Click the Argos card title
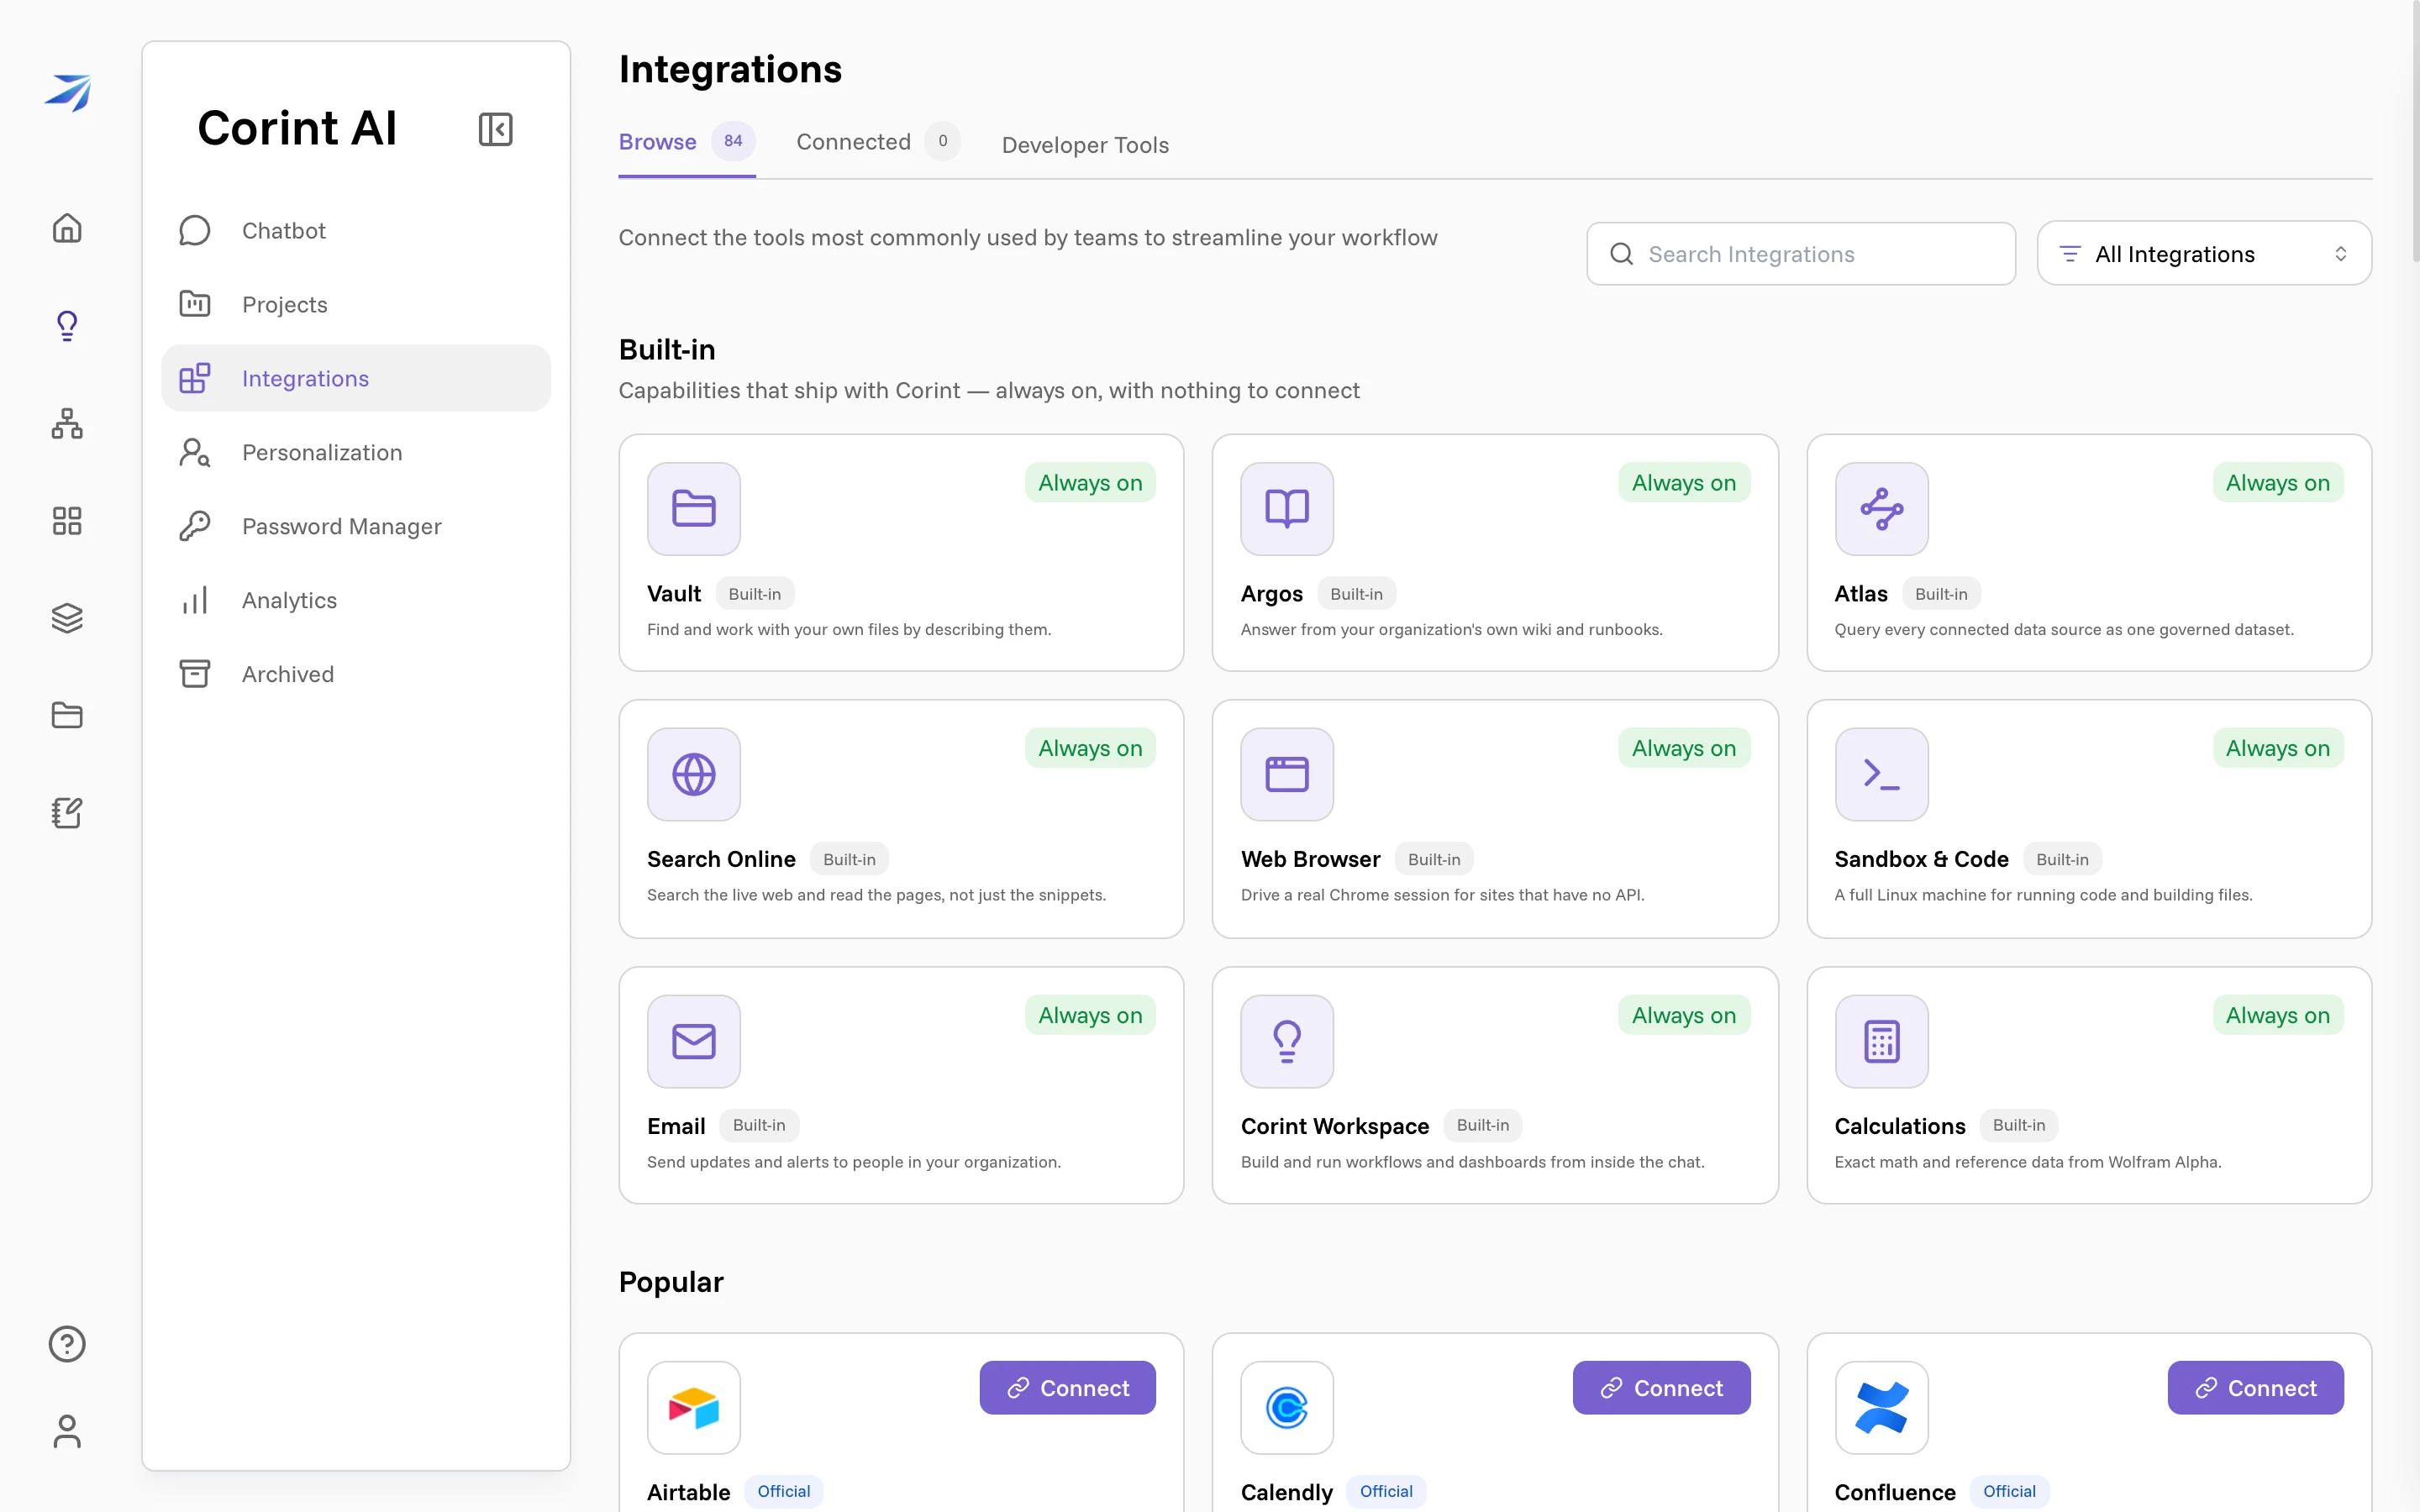The width and height of the screenshot is (2420, 1512). pyautogui.click(x=1271, y=594)
